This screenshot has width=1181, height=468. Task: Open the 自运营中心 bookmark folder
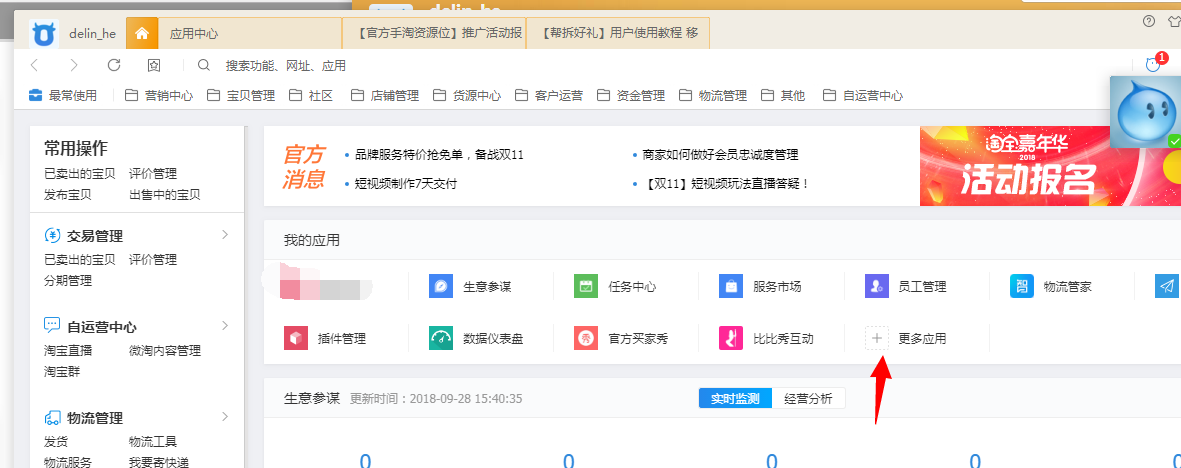[x=863, y=96]
